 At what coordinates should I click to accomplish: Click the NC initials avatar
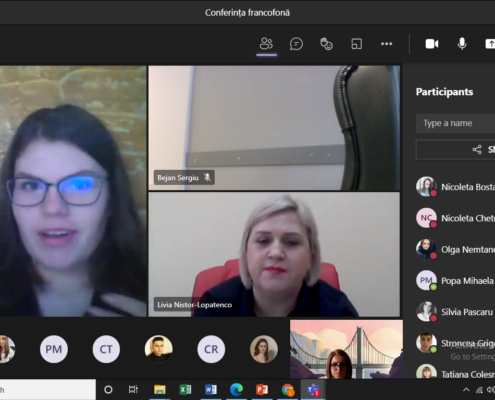coord(426,218)
